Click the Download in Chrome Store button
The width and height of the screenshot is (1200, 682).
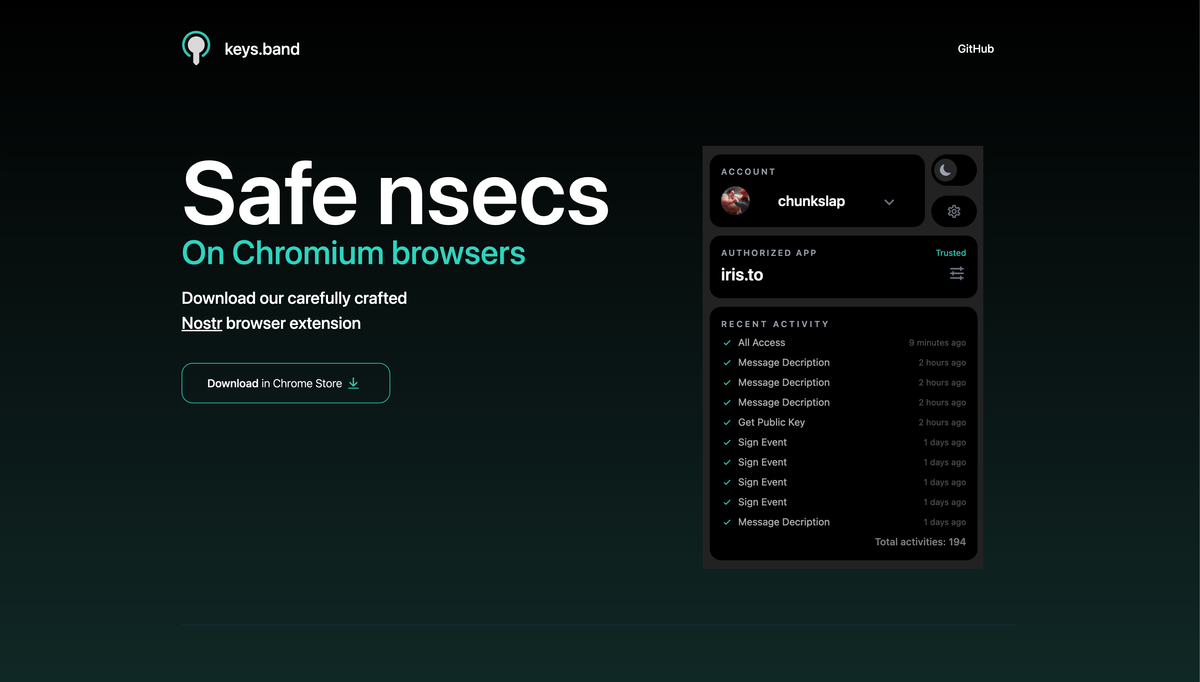point(285,383)
